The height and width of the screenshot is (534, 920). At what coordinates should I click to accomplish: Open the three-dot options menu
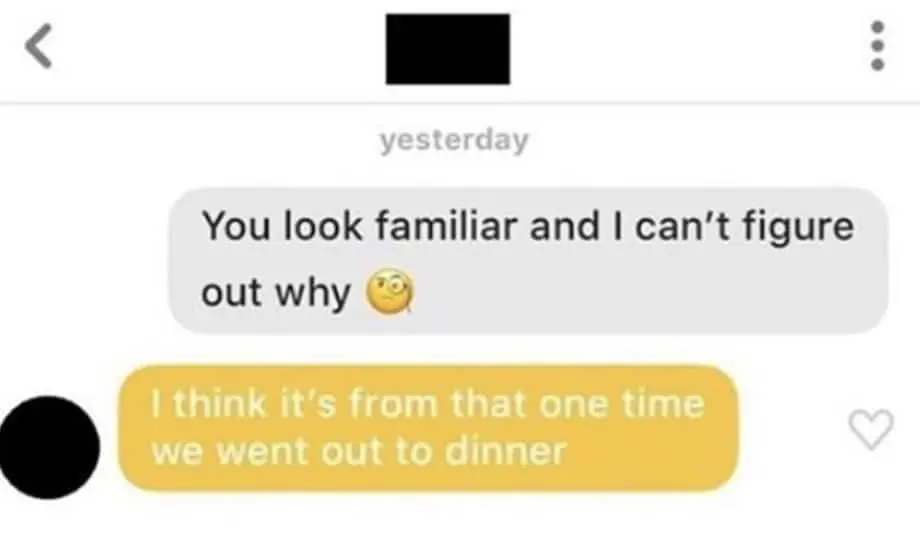pos(877,46)
